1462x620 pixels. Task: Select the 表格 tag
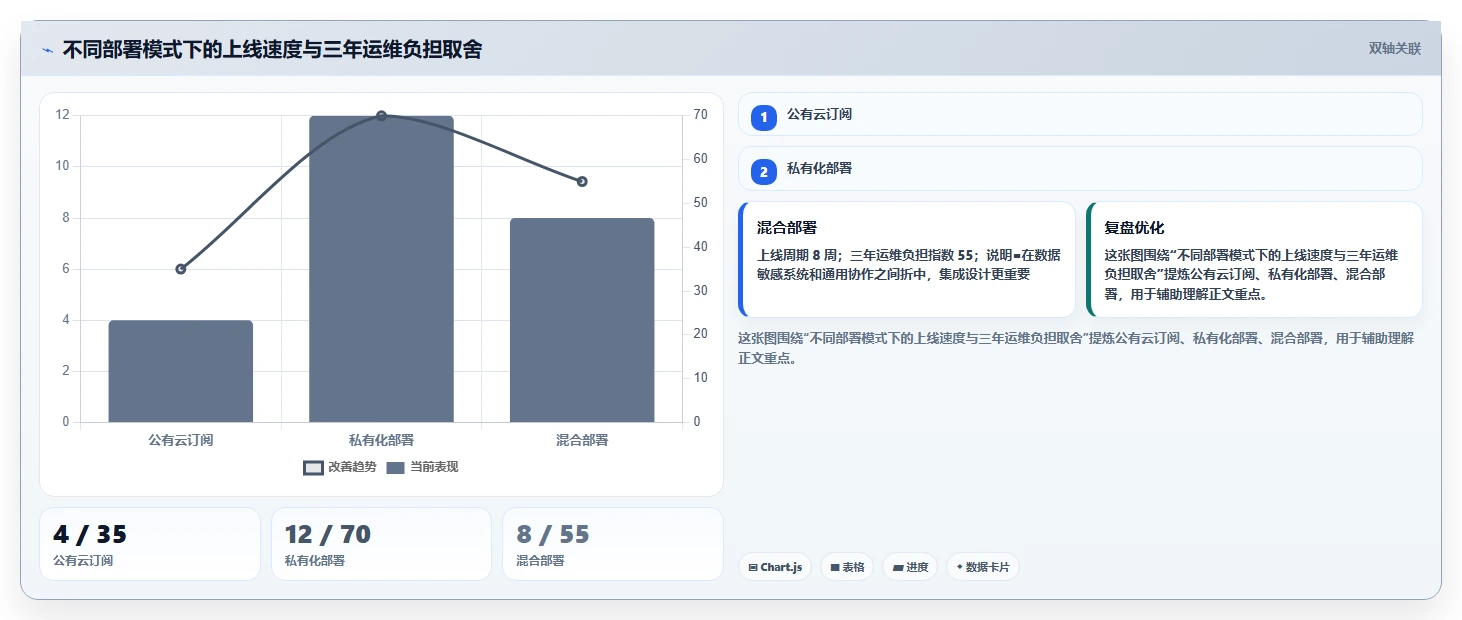[847, 567]
